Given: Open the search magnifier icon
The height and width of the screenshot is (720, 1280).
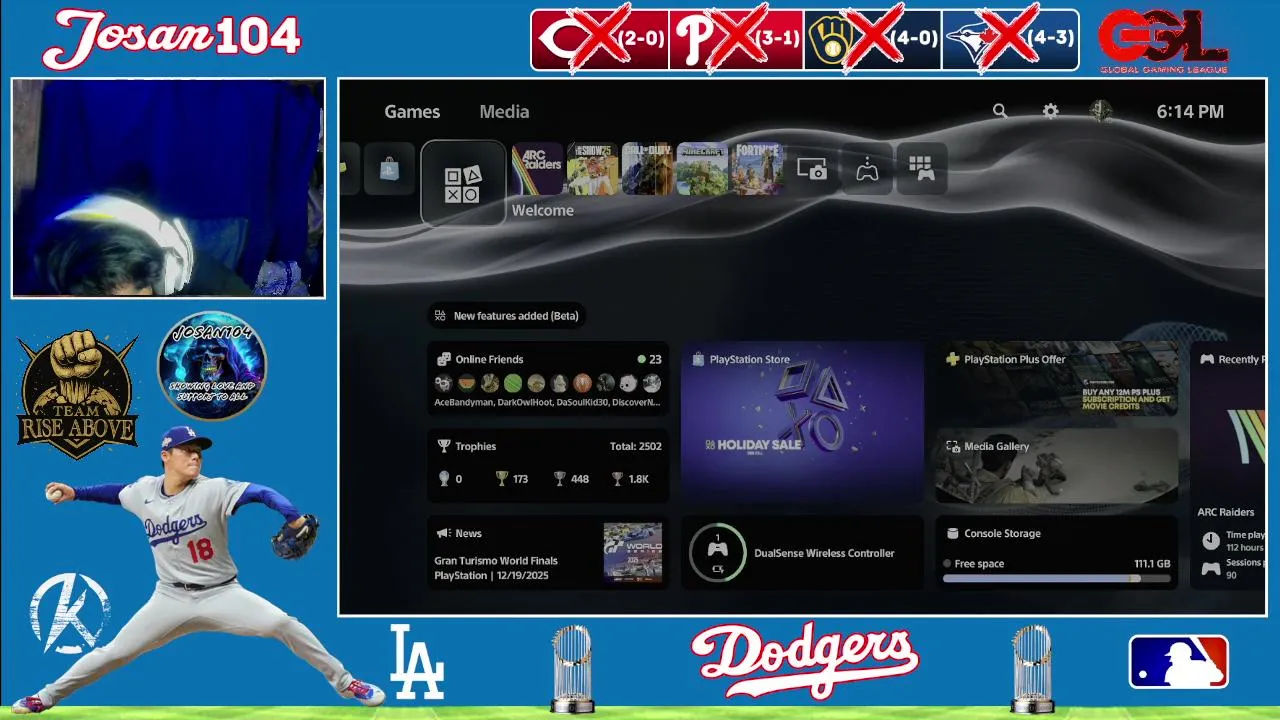Looking at the screenshot, I should coord(1000,111).
